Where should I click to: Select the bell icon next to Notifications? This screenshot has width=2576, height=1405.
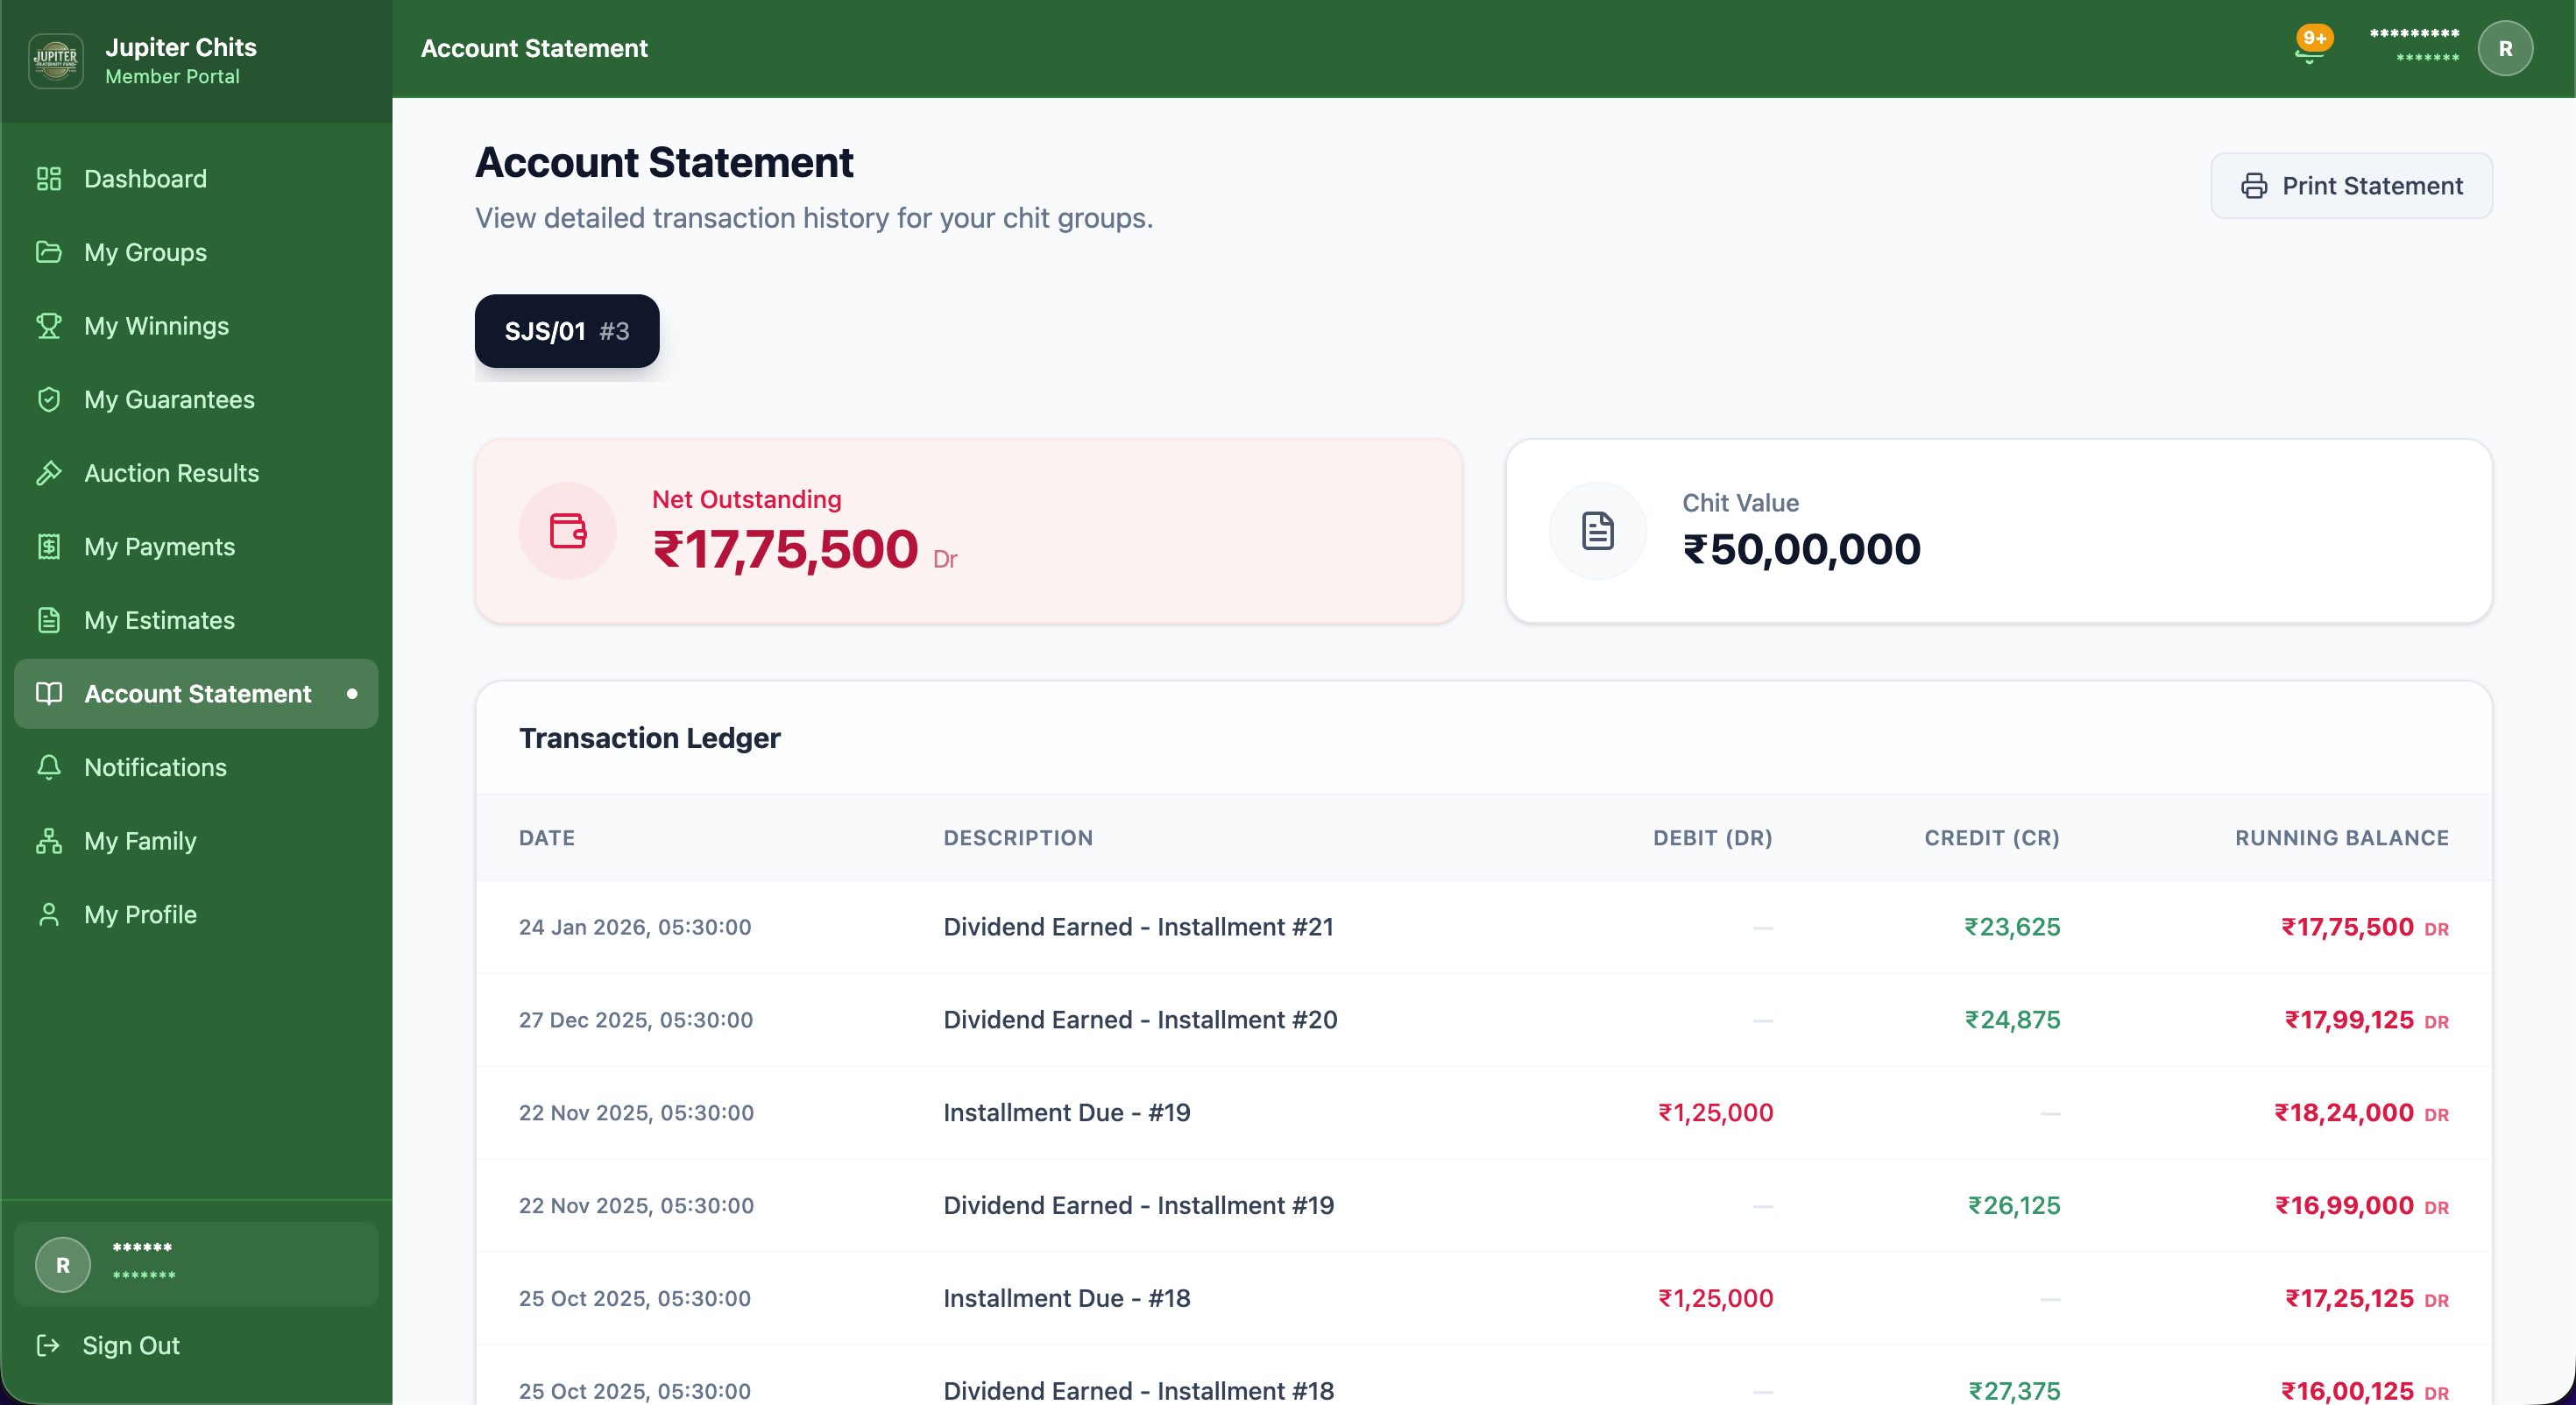50,767
